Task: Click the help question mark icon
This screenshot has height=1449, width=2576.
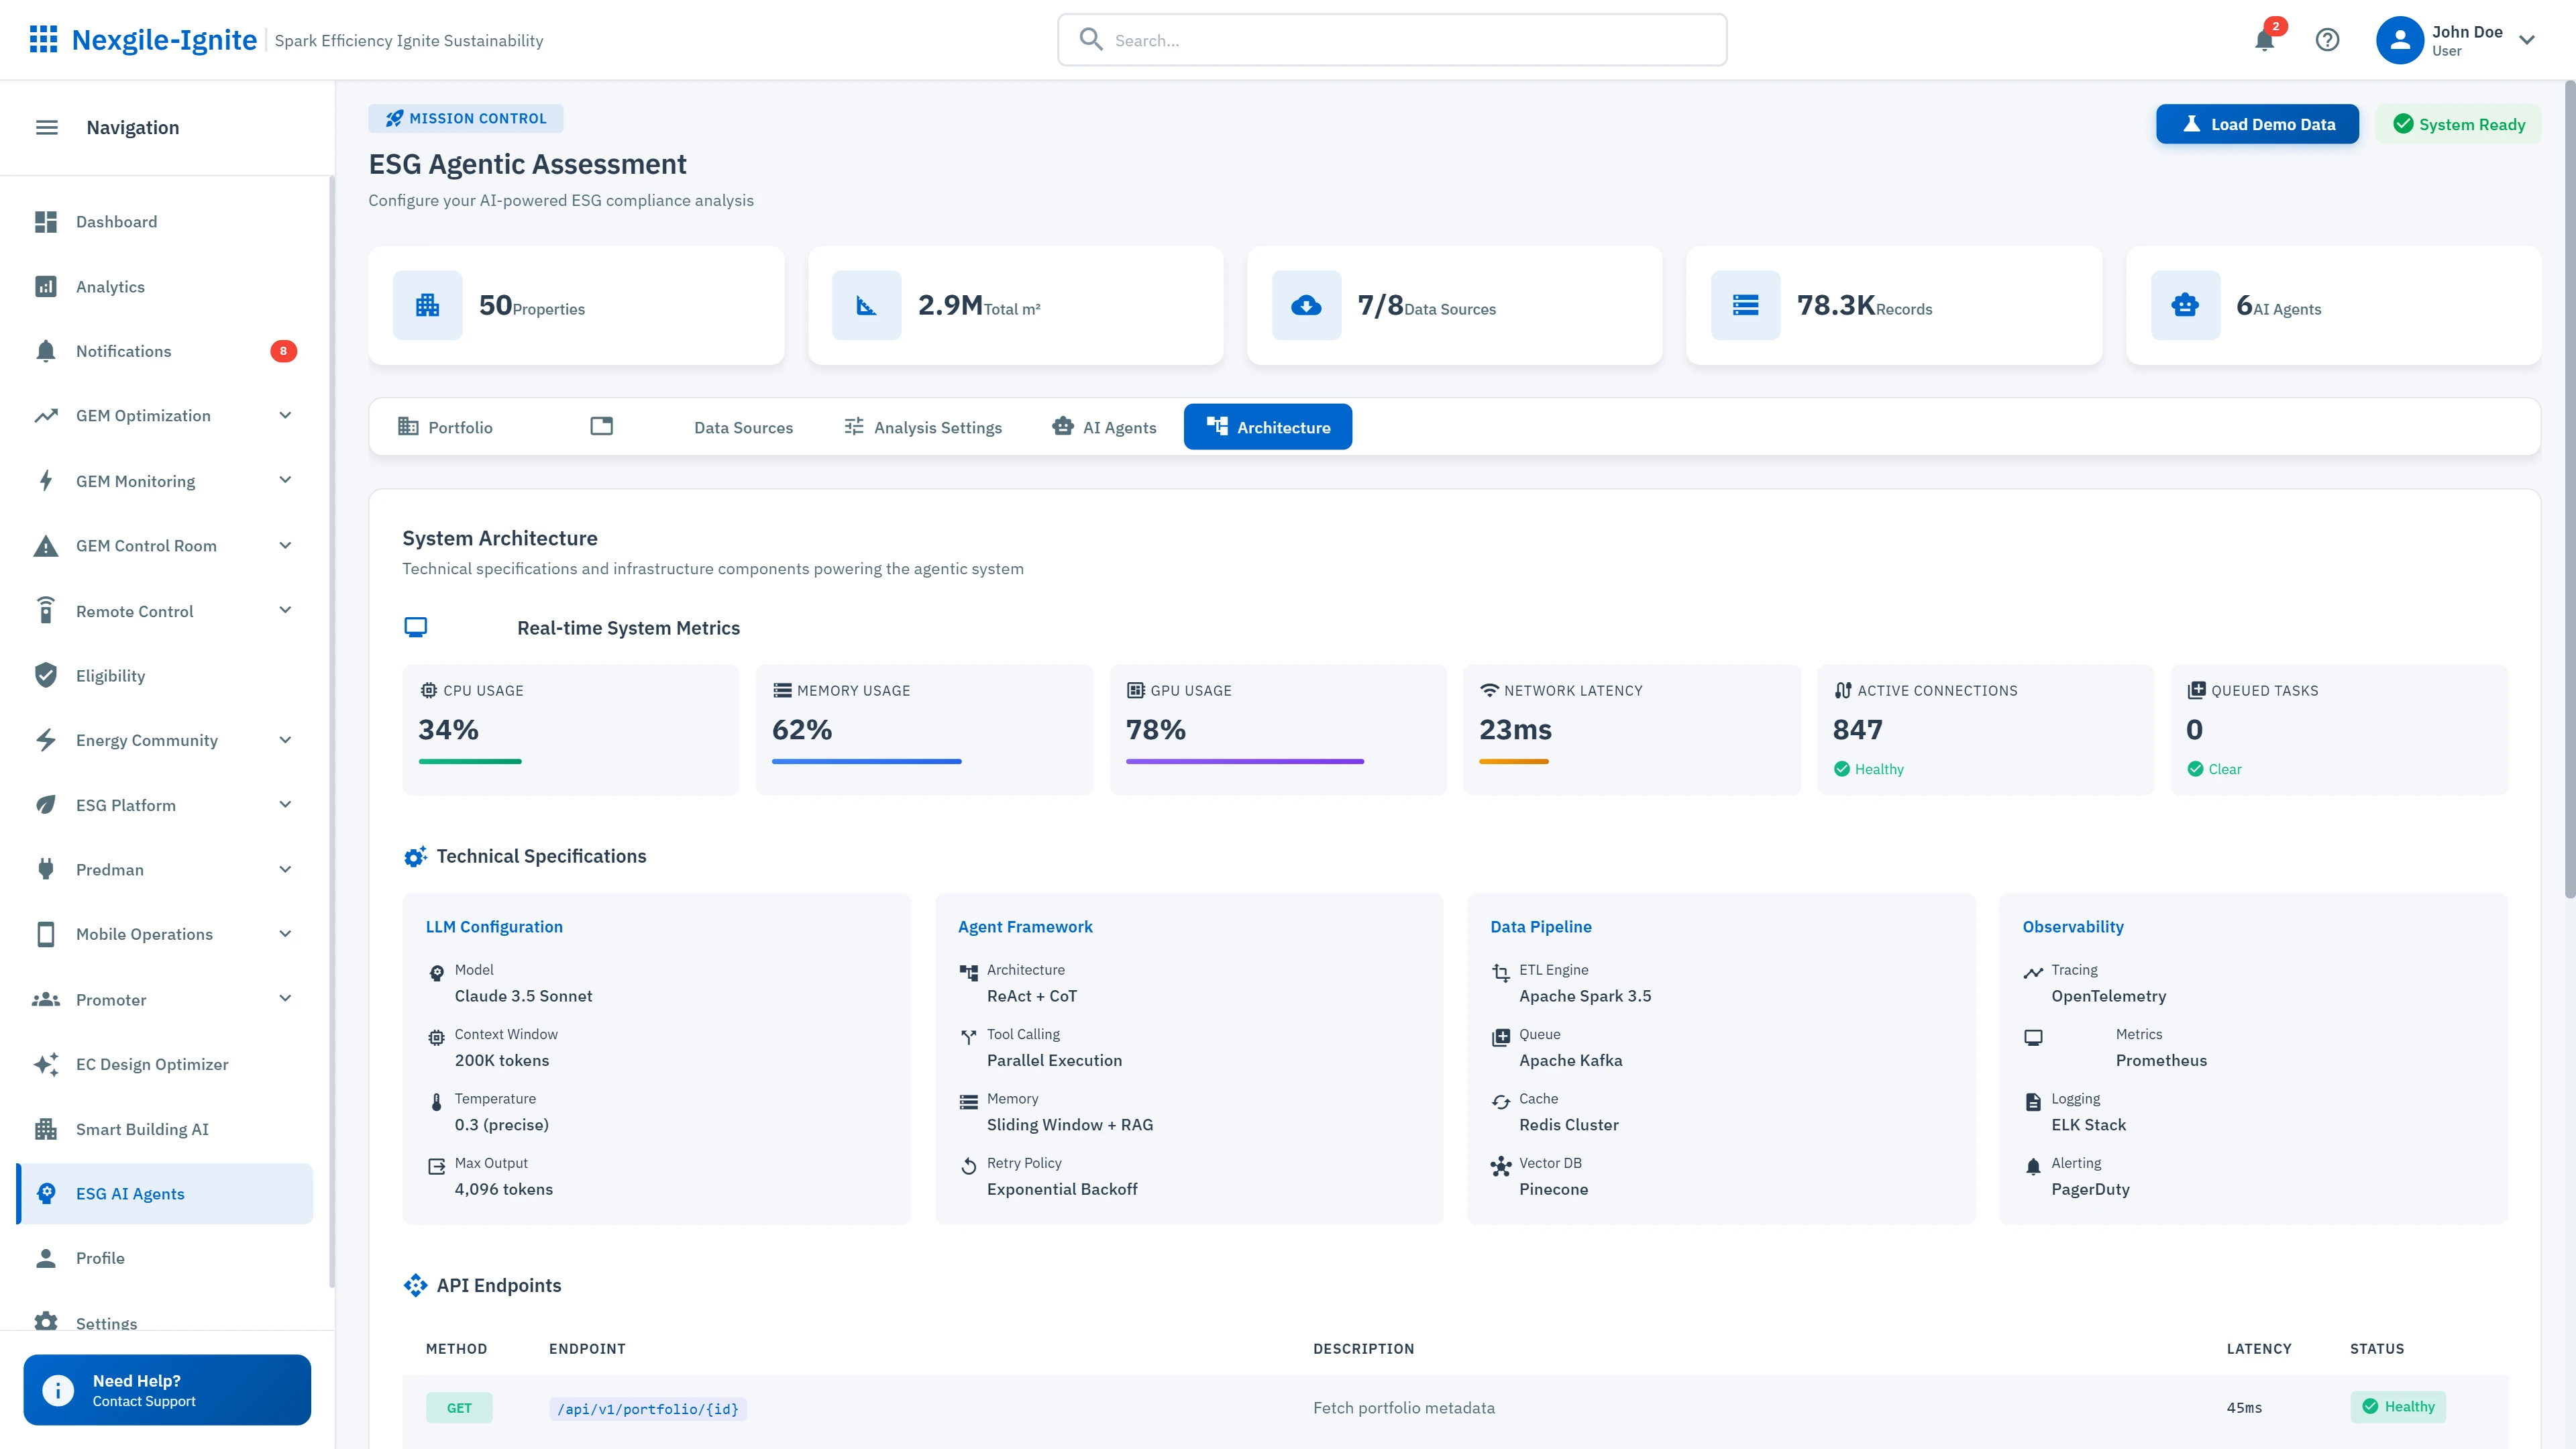Action: 2328,40
